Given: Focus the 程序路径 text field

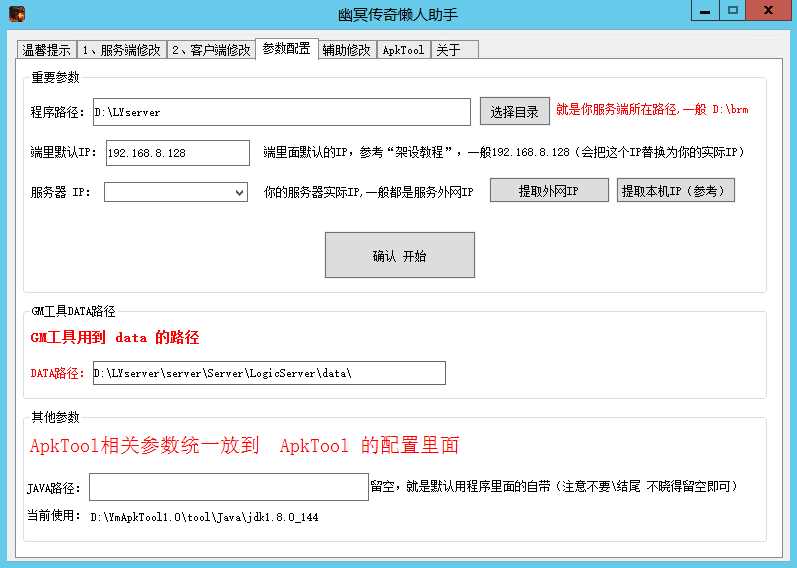Looking at the screenshot, I should [x=281, y=112].
